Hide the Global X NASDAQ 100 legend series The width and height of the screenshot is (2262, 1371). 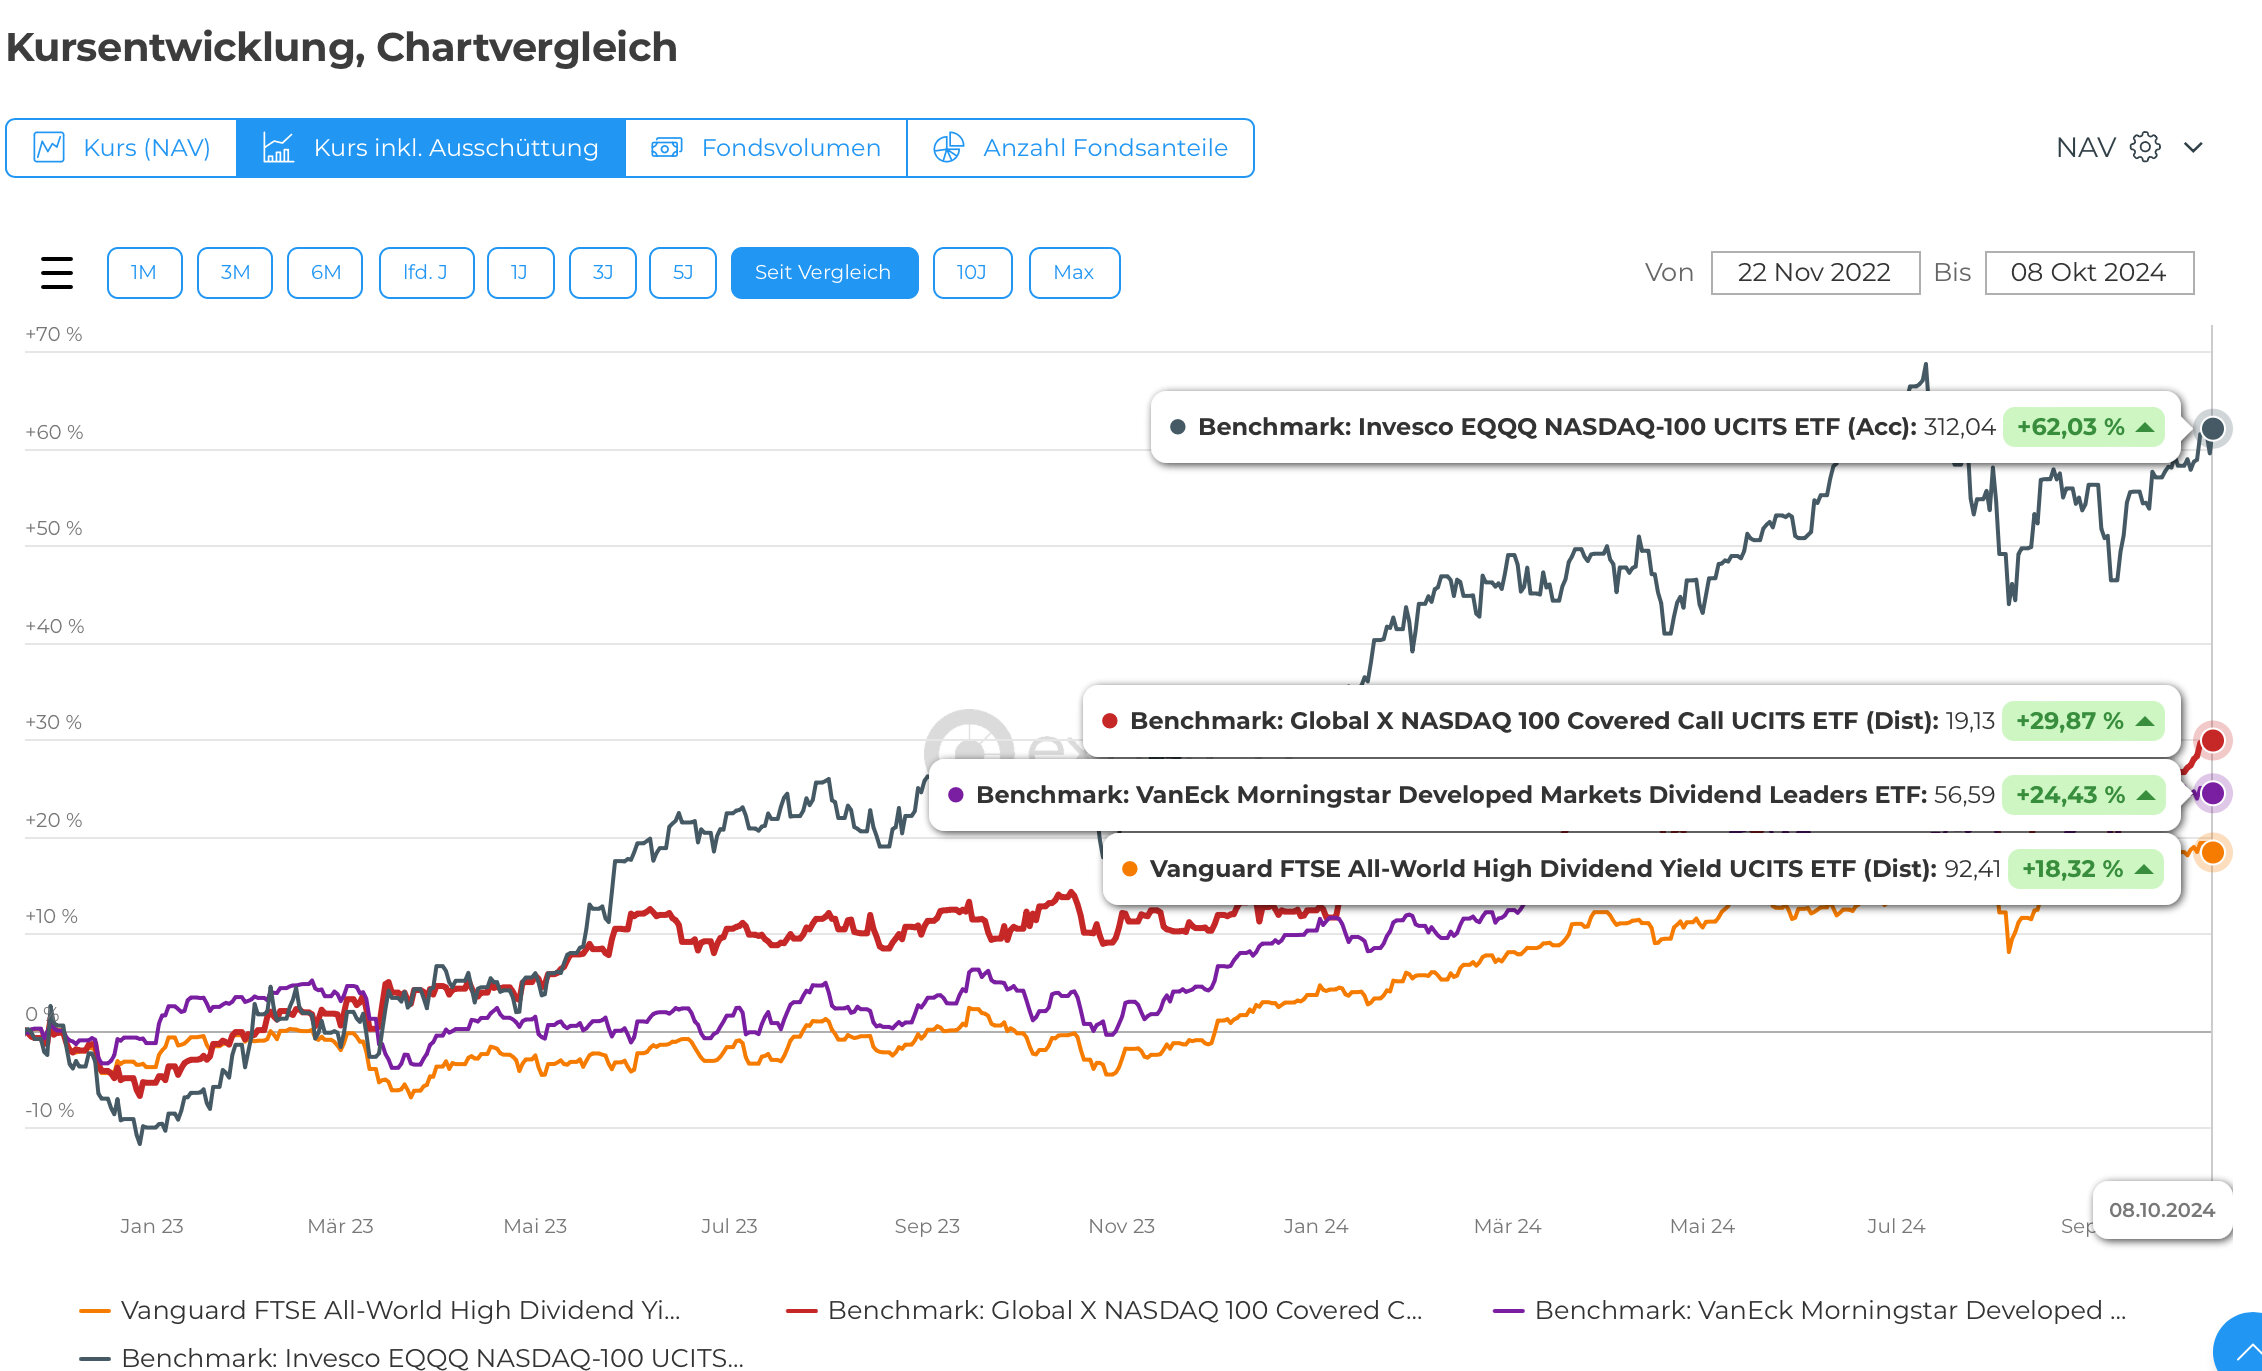point(1124,1310)
